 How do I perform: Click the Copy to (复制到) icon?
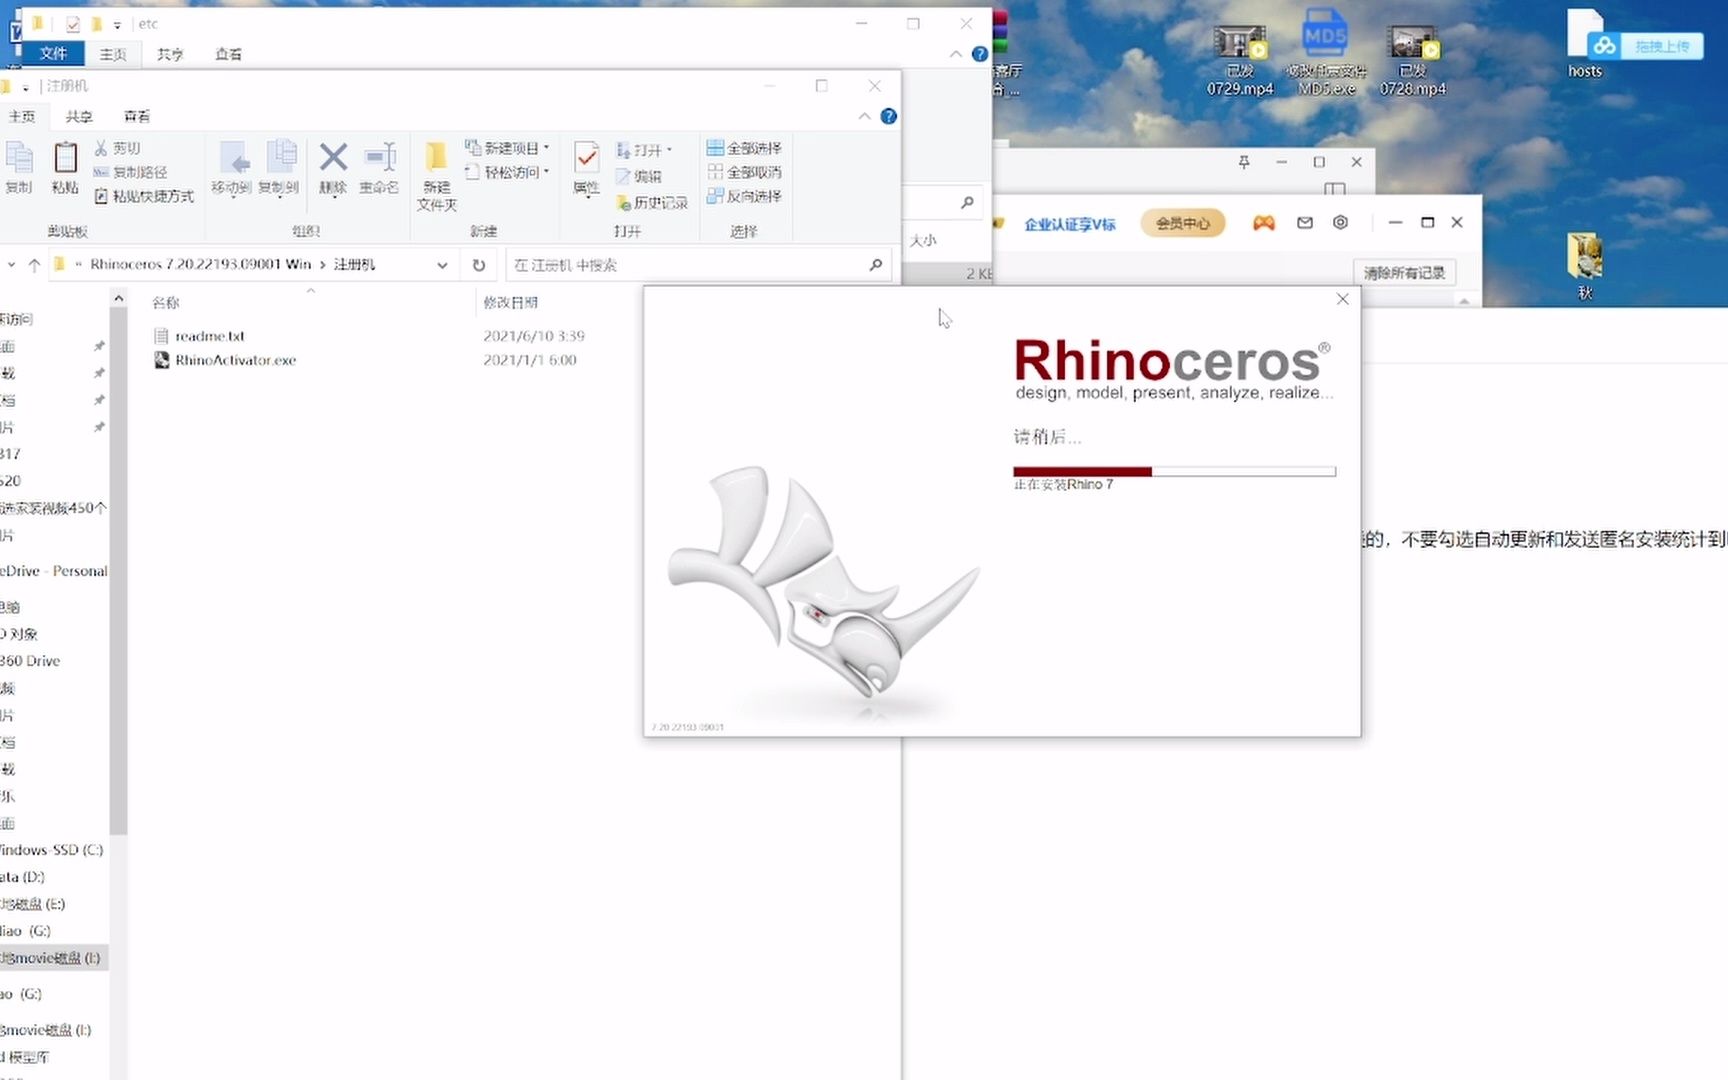[x=279, y=166]
